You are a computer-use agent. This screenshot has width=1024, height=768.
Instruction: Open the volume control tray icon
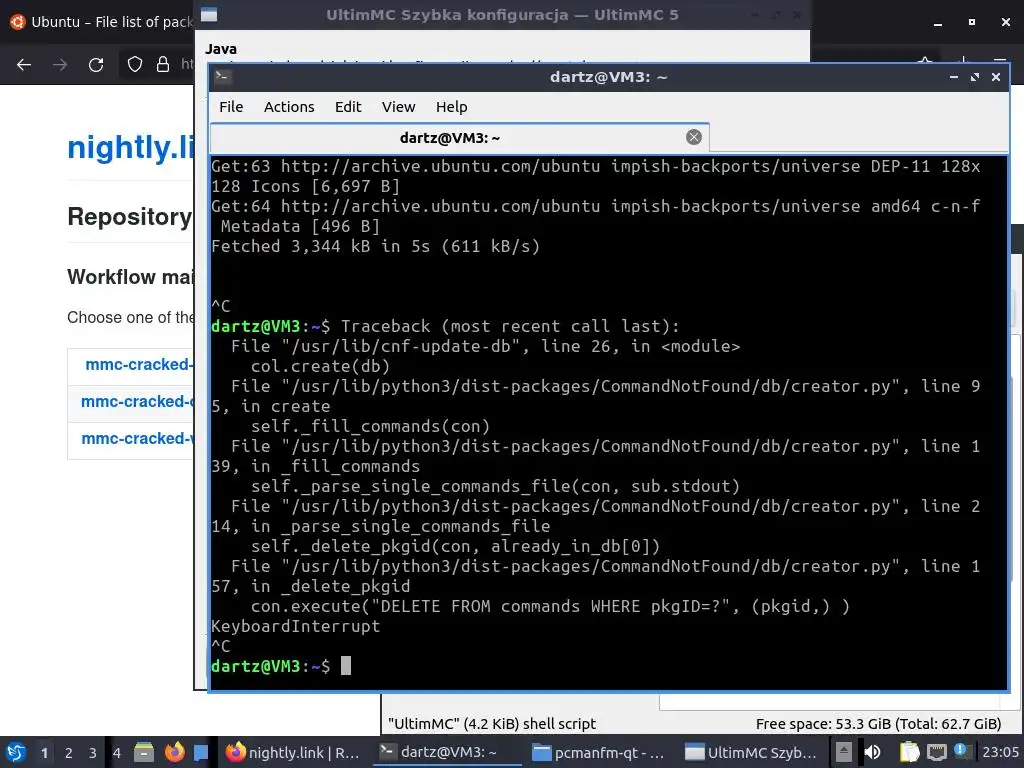tap(872, 752)
